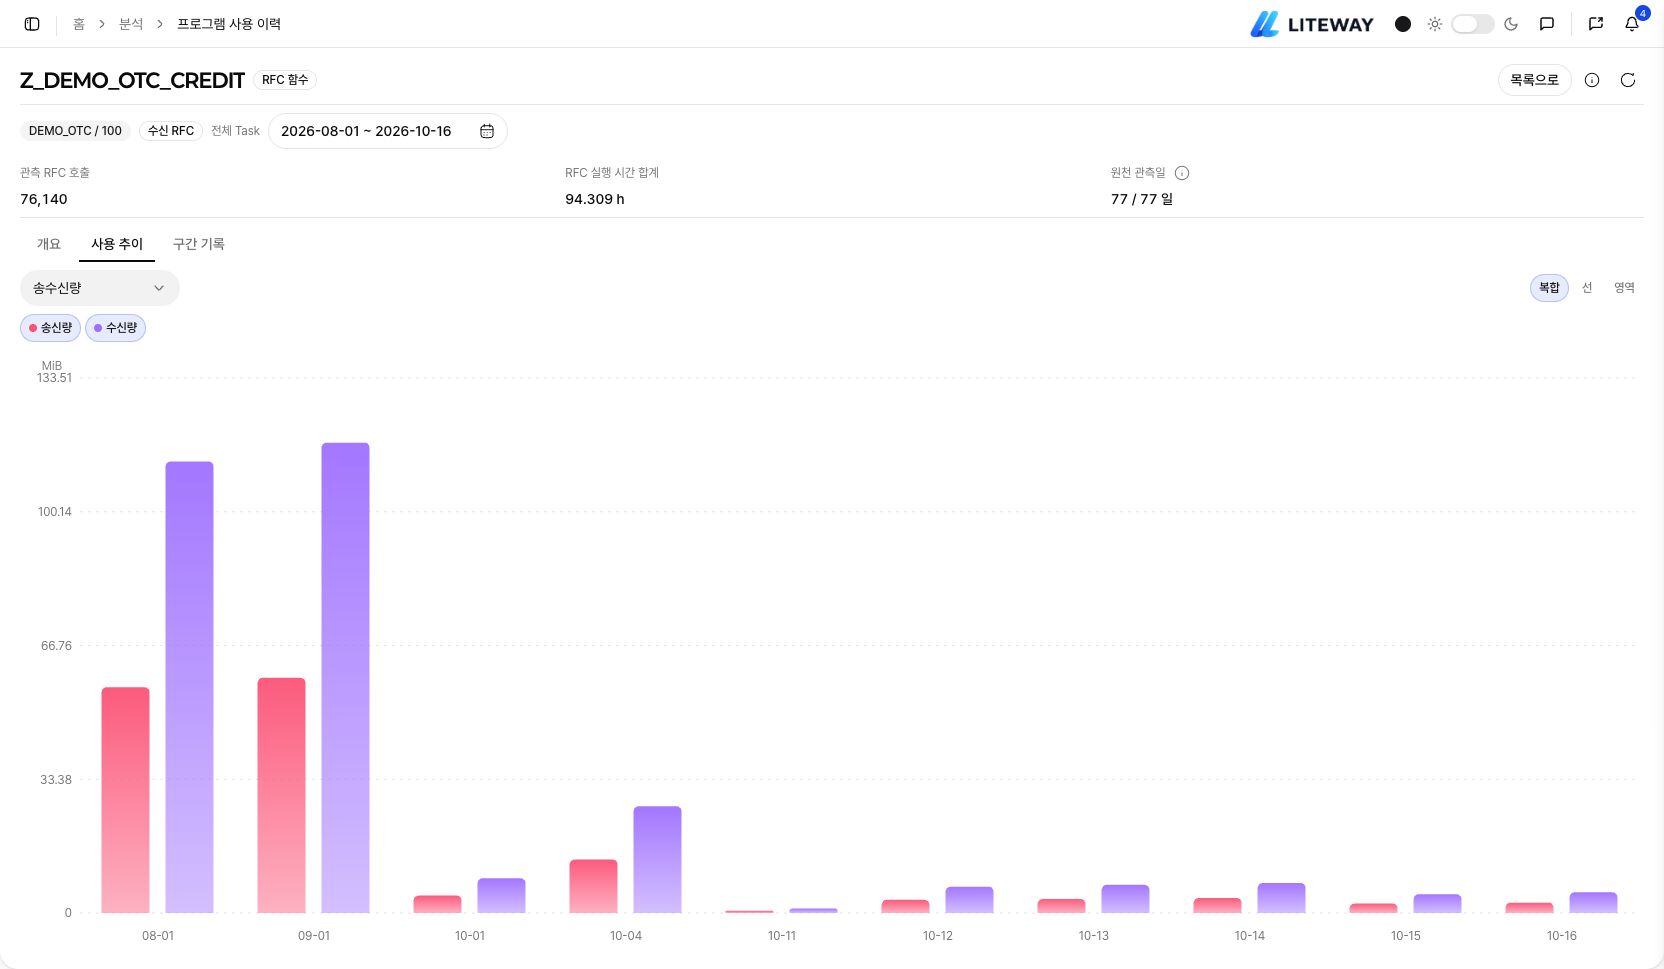The width and height of the screenshot is (1664, 969).
Task: Click the LITEWAY logo
Action: [x=1312, y=24]
